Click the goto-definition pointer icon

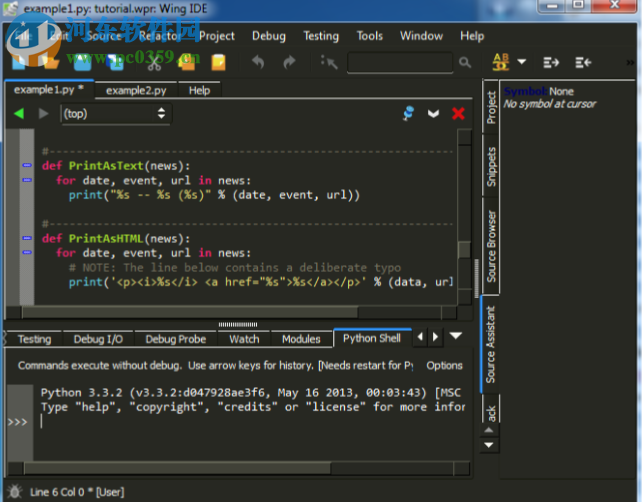(x=329, y=62)
